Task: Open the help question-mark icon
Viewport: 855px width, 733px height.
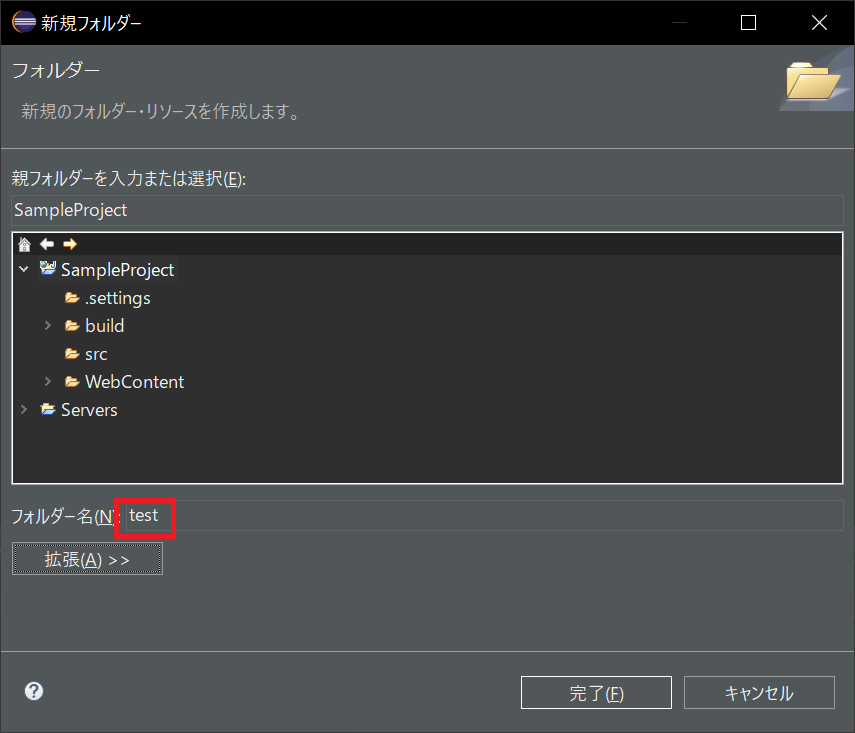Action: point(33,691)
